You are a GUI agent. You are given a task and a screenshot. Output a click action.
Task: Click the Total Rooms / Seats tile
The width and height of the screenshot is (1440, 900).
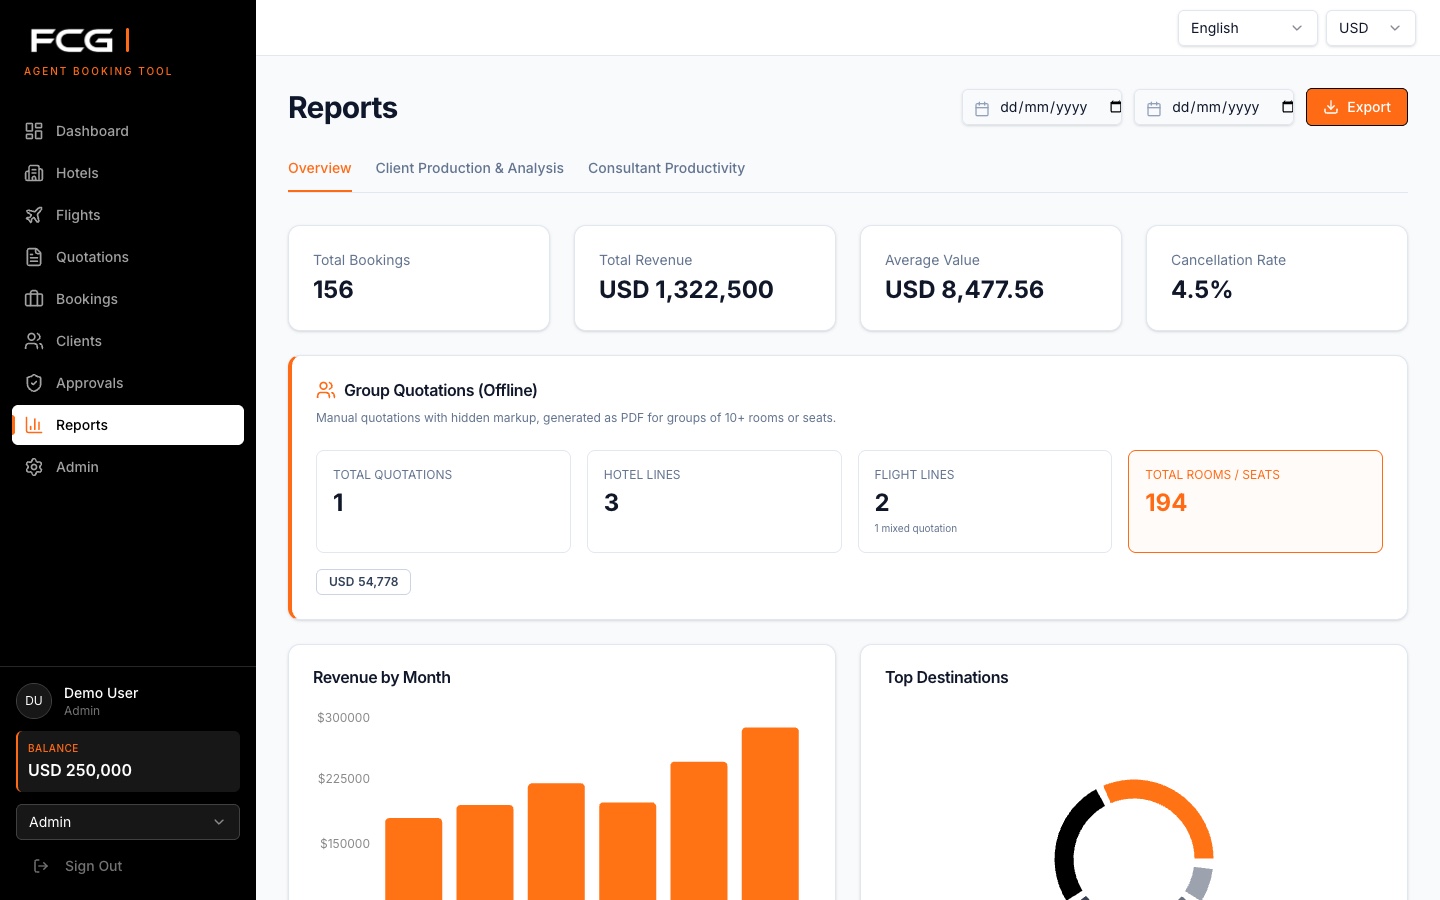[x=1255, y=501]
